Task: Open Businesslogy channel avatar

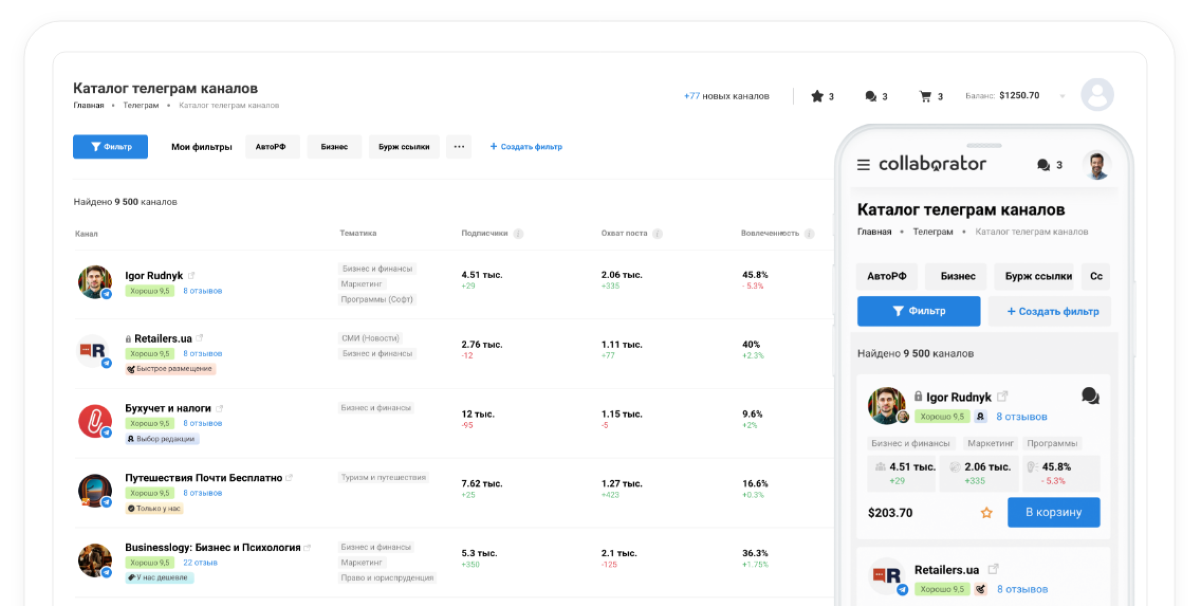Action: coord(95,559)
